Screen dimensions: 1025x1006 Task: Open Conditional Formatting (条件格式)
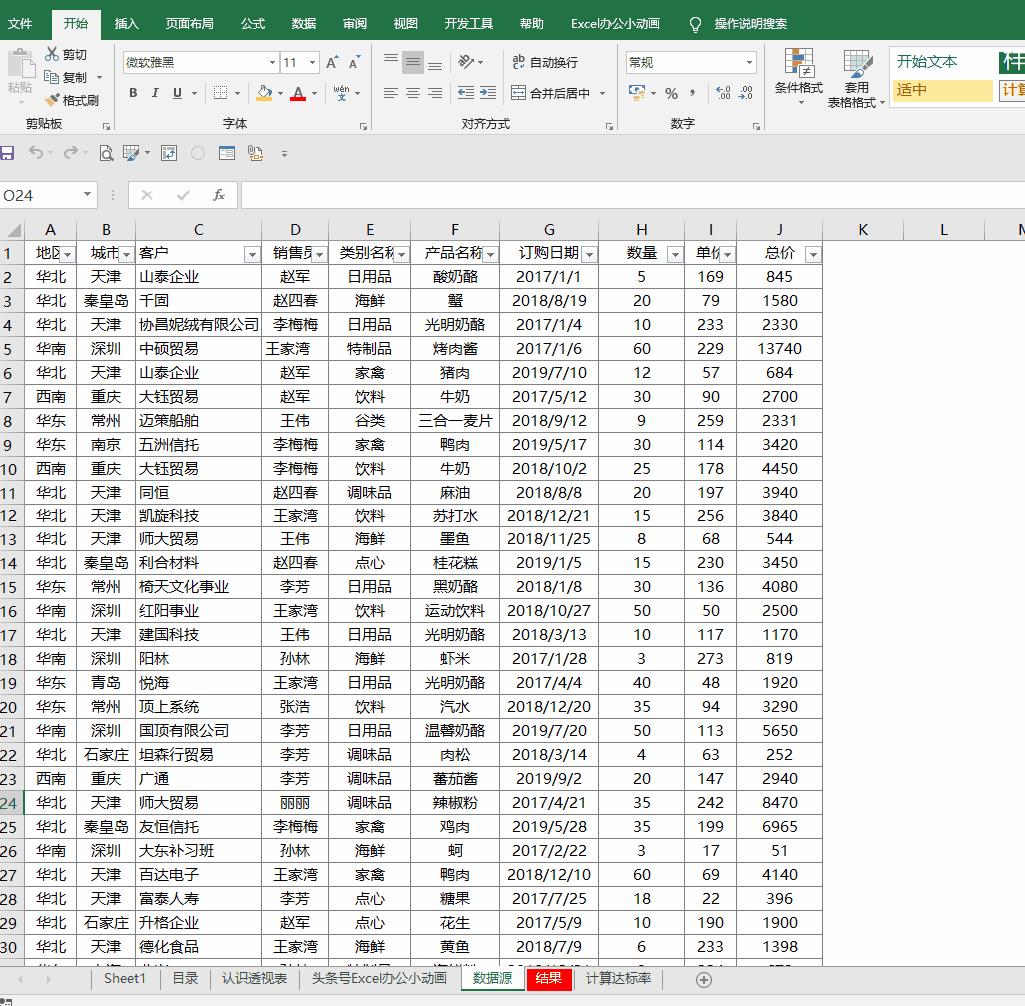[798, 75]
